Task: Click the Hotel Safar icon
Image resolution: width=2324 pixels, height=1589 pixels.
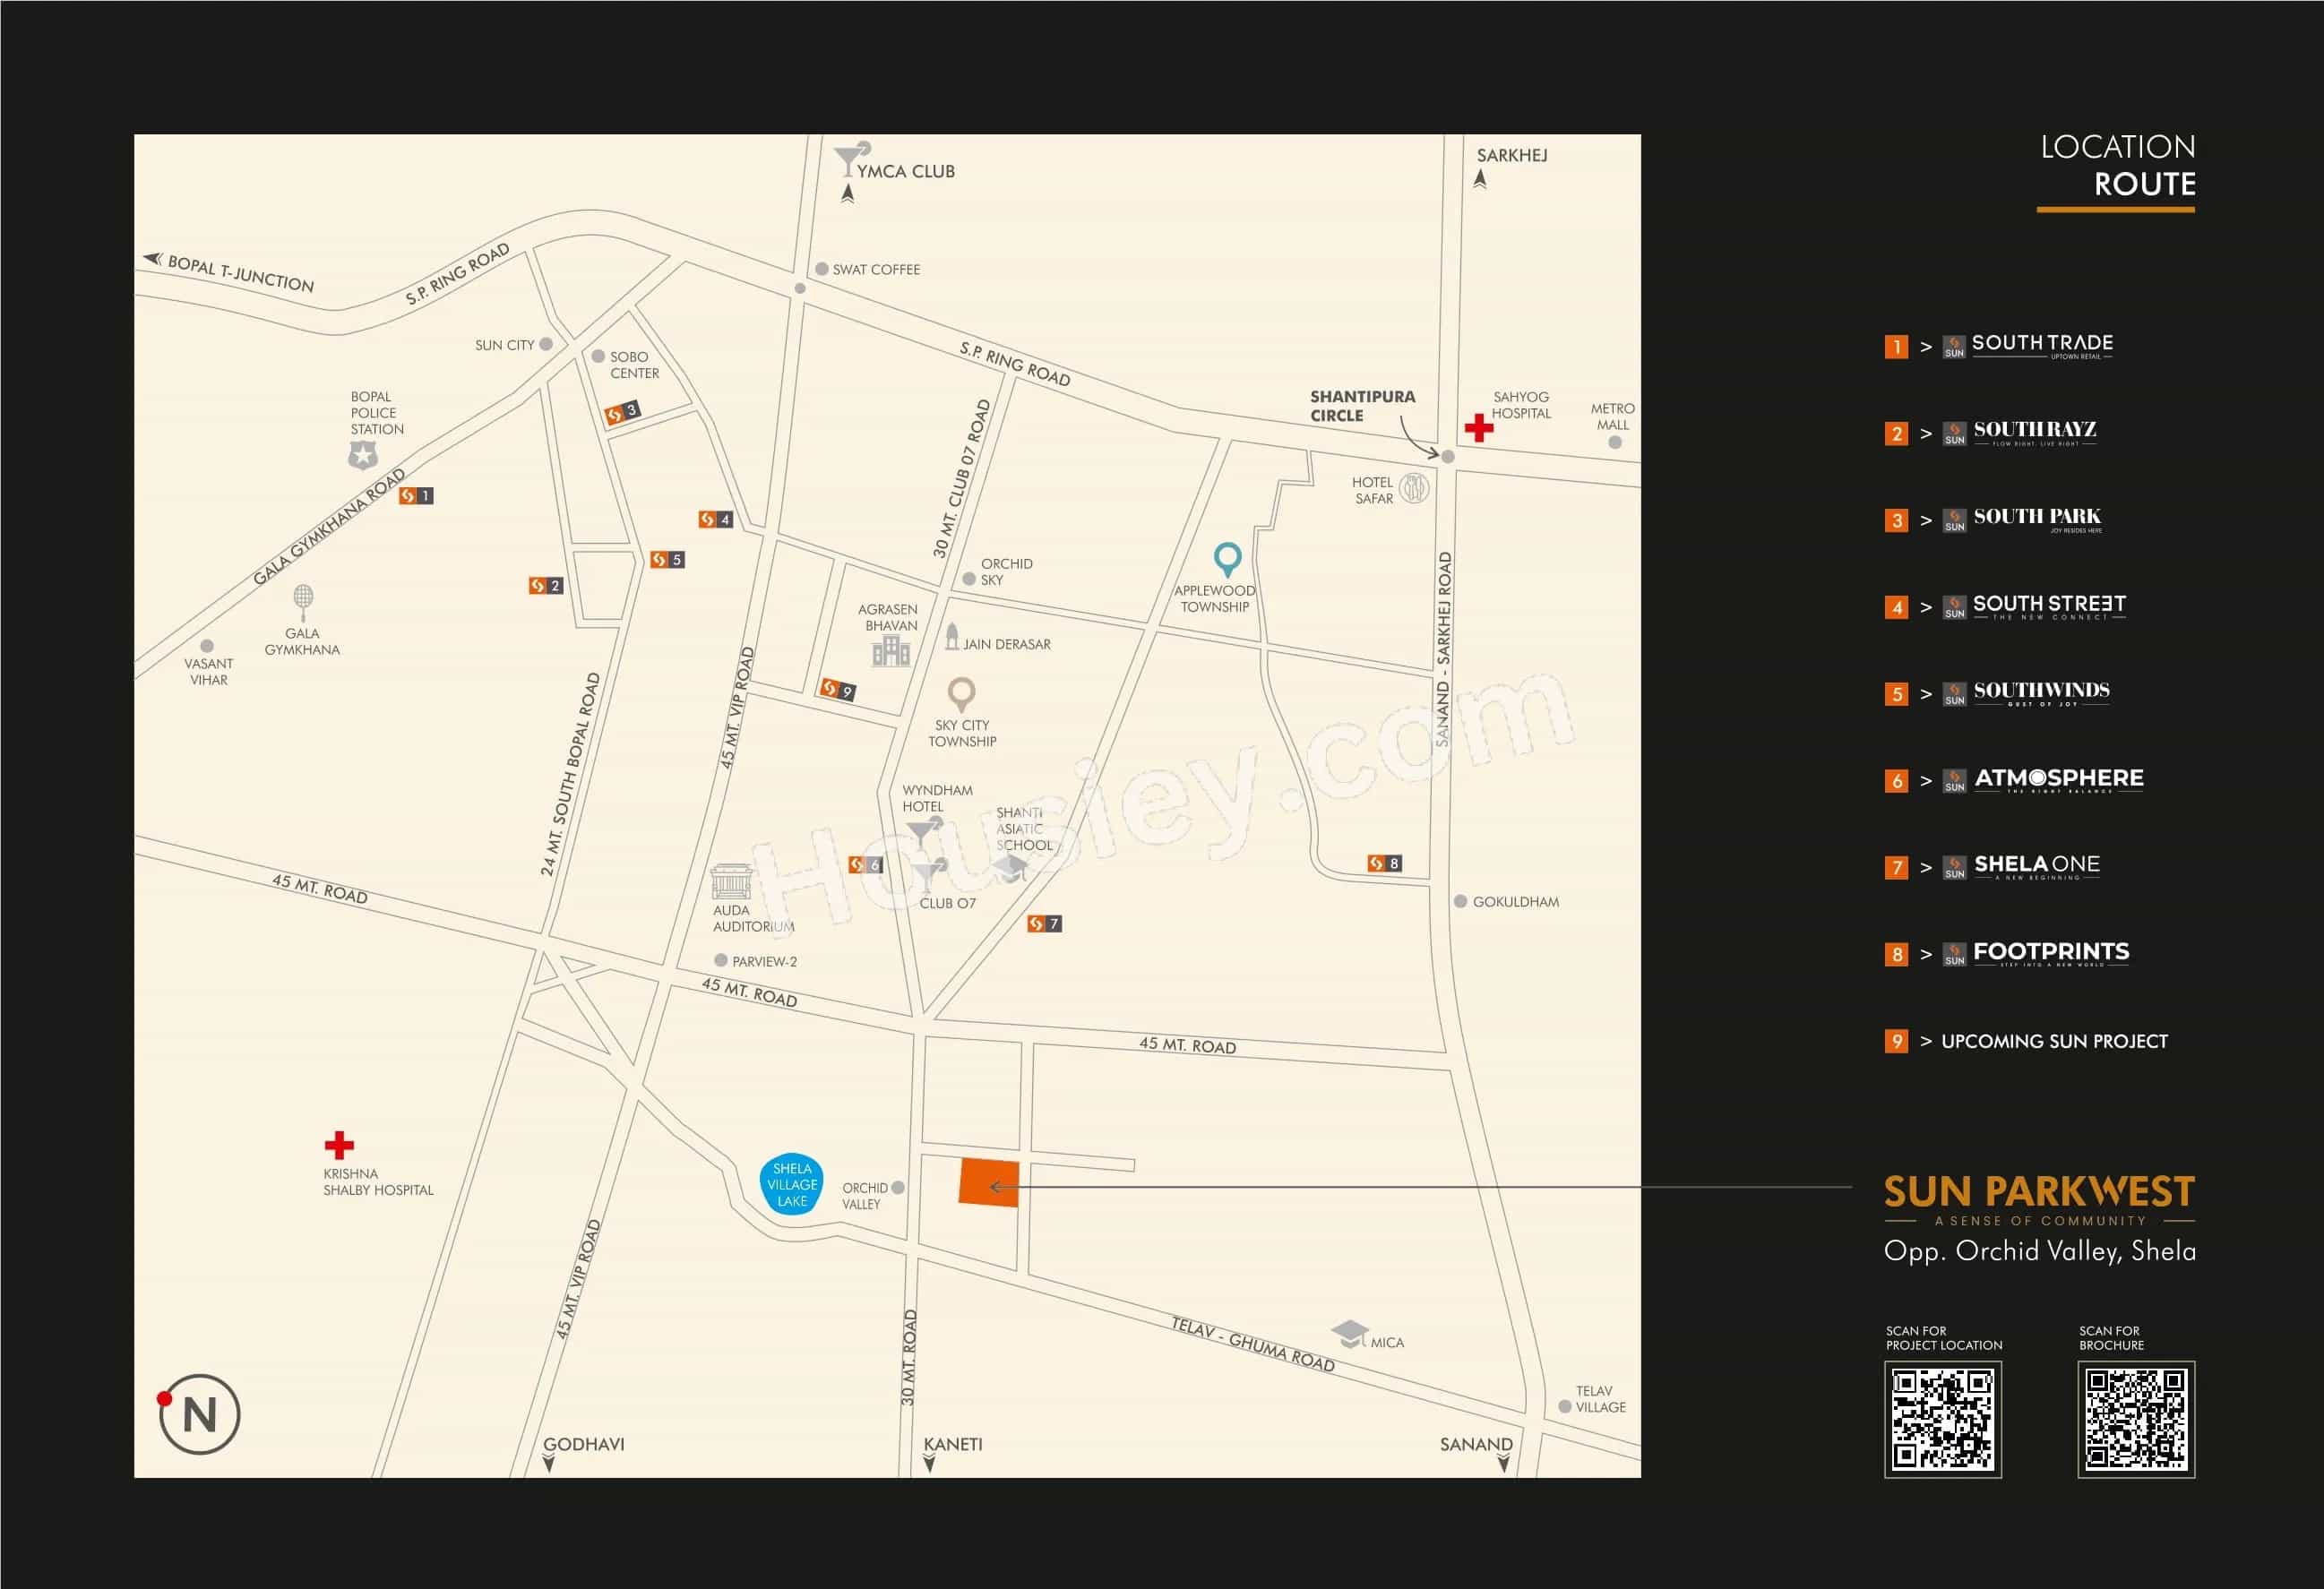Action: coord(1413,488)
